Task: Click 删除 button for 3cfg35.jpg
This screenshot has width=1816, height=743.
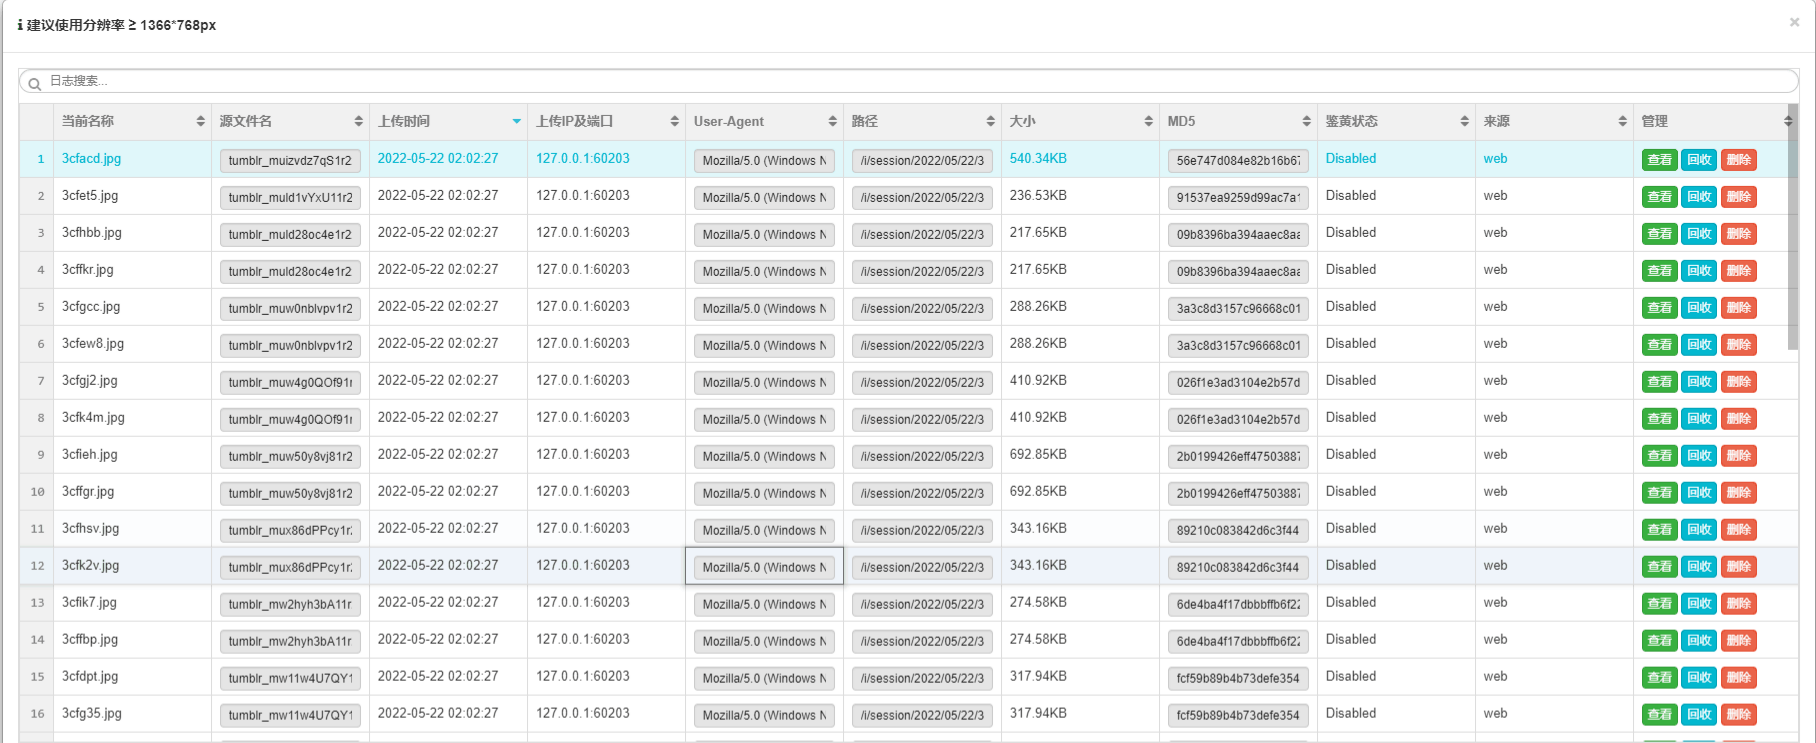Action: click(1738, 715)
